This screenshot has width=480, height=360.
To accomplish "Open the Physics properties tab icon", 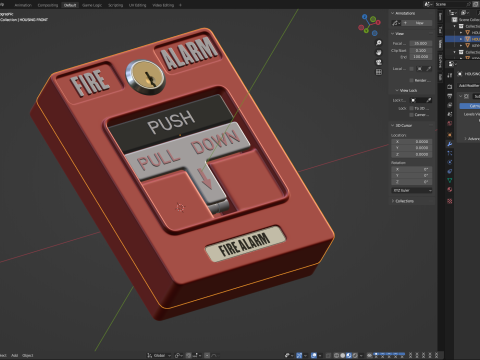I will pos(450,162).
